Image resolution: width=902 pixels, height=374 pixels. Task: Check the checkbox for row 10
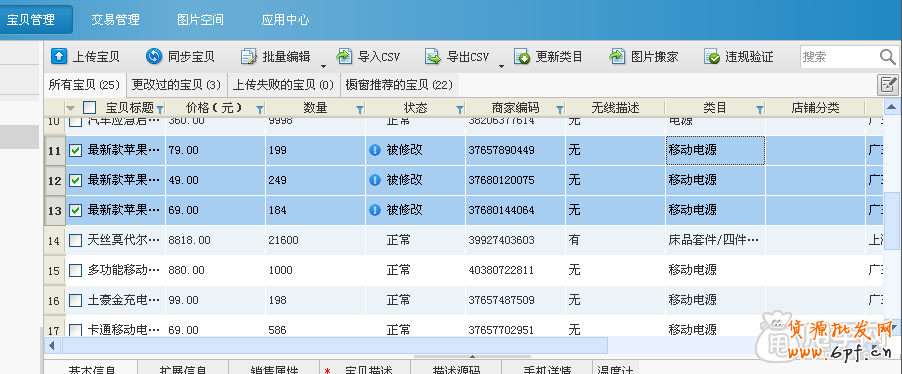tap(75, 121)
